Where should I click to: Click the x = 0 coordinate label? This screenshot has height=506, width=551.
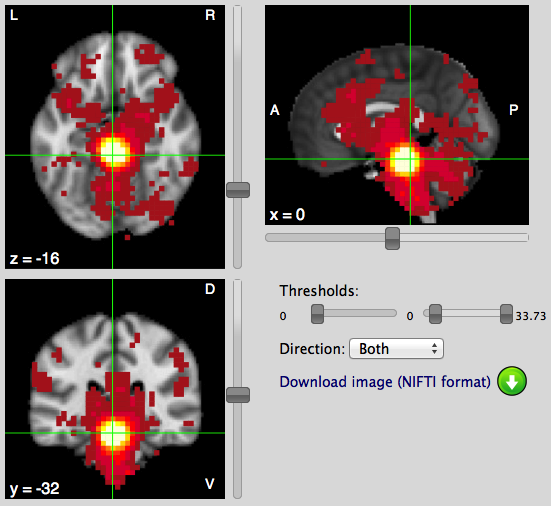287,214
